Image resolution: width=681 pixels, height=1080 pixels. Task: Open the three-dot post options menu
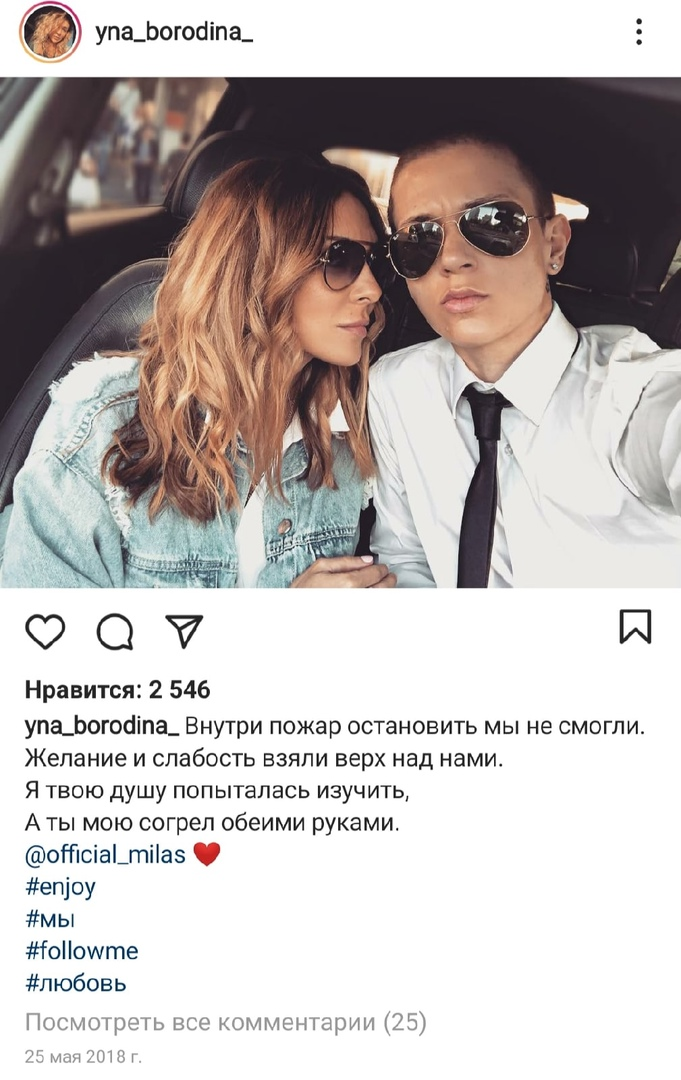click(x=639, y=32)
